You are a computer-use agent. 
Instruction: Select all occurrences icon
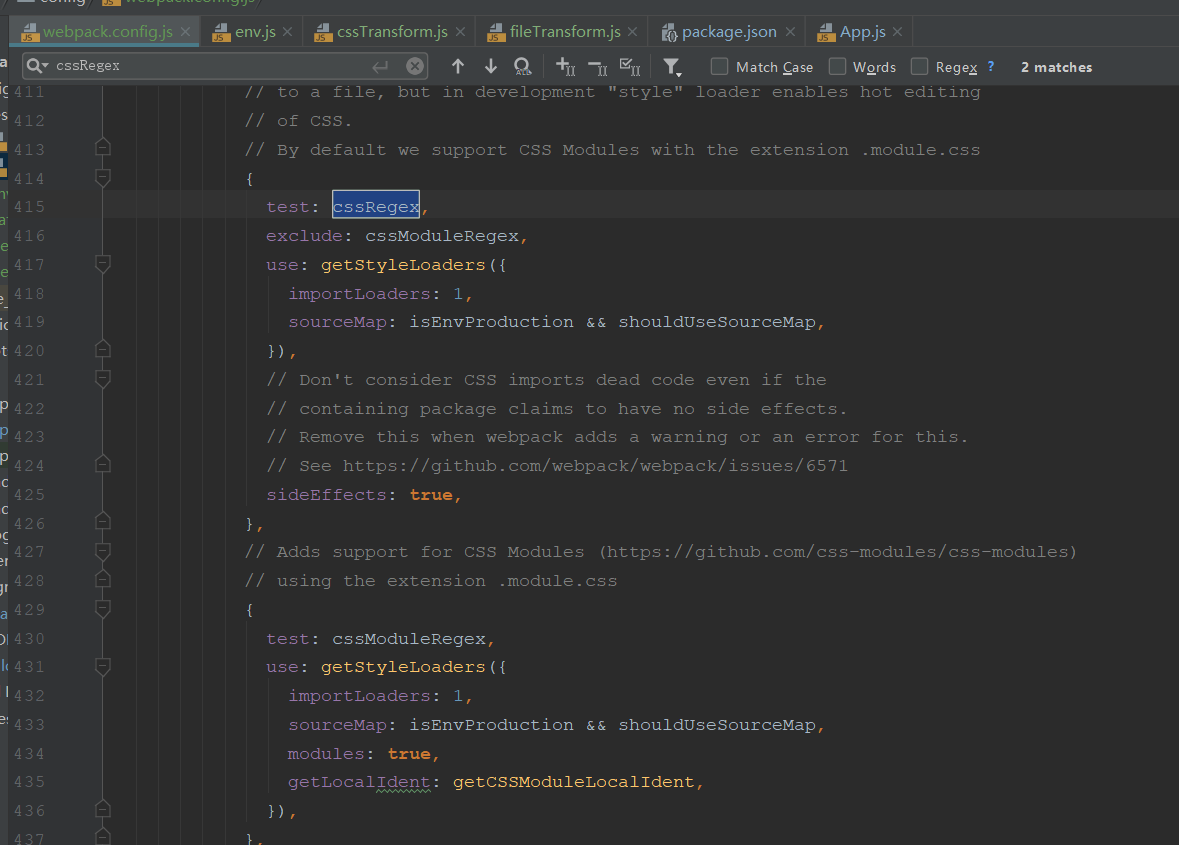click(x=630, y=66)
